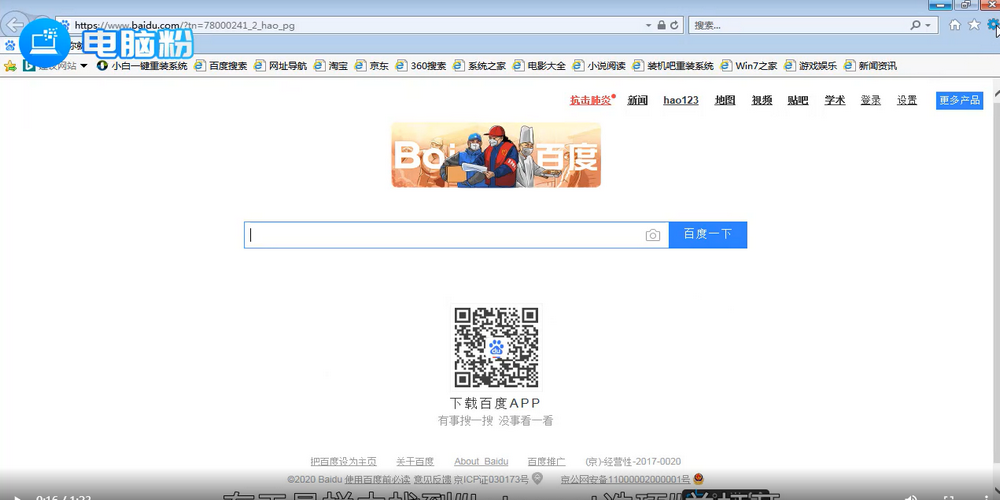Open 小白一键重装系统 favorite

[x=142, y=66]
